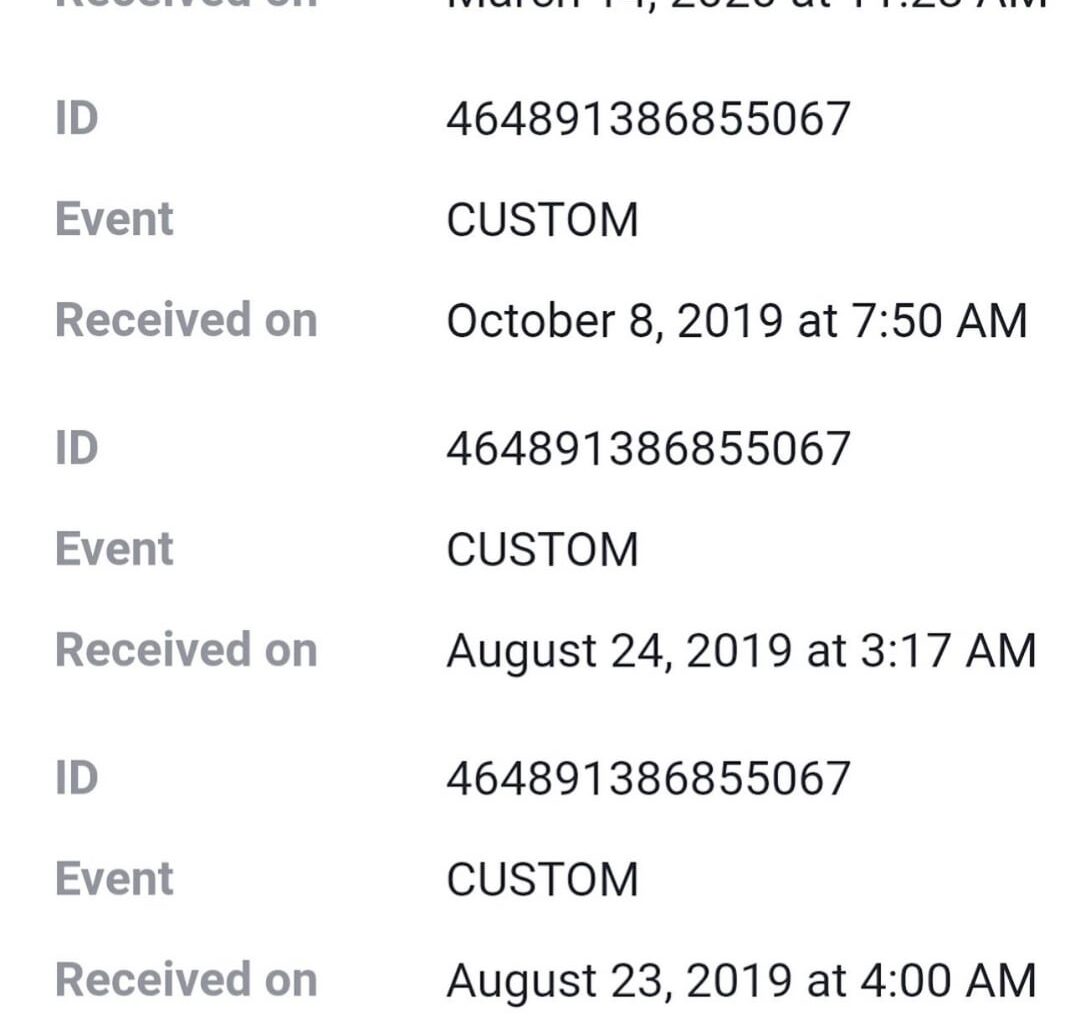Click Received on label beside August 24 date

tap(186, 651)
